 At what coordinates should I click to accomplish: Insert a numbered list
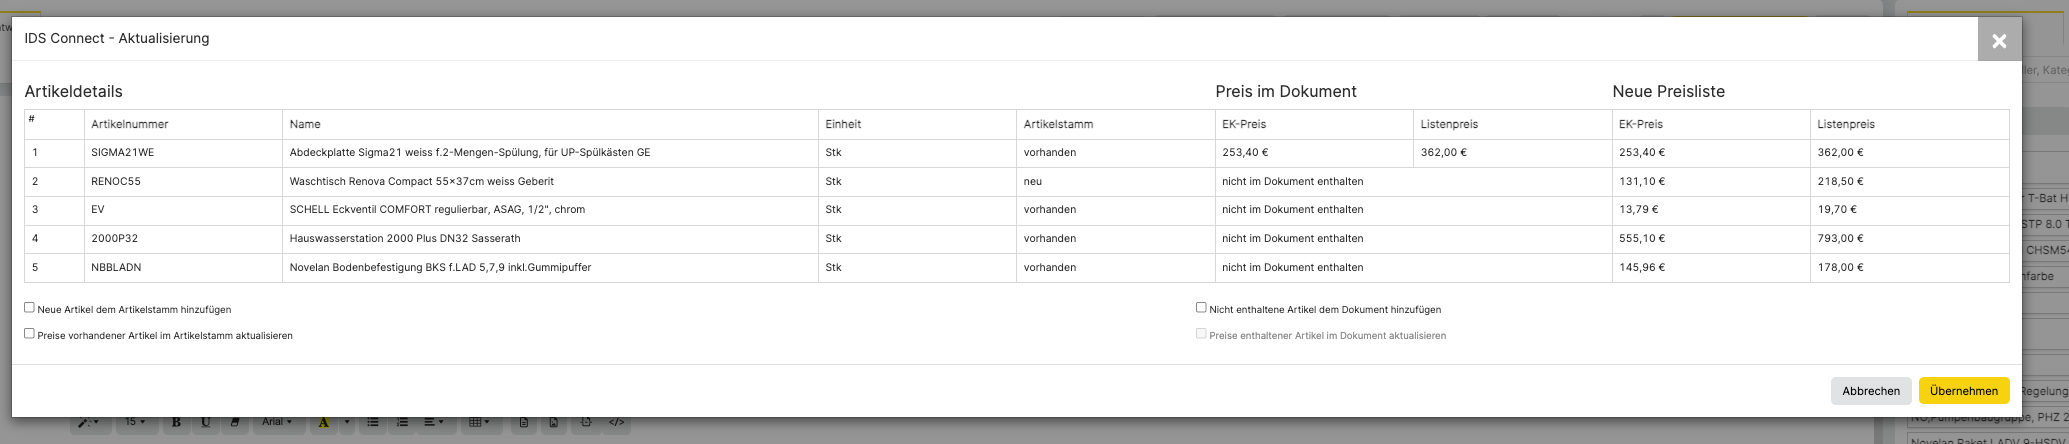[x=402, y=422]
